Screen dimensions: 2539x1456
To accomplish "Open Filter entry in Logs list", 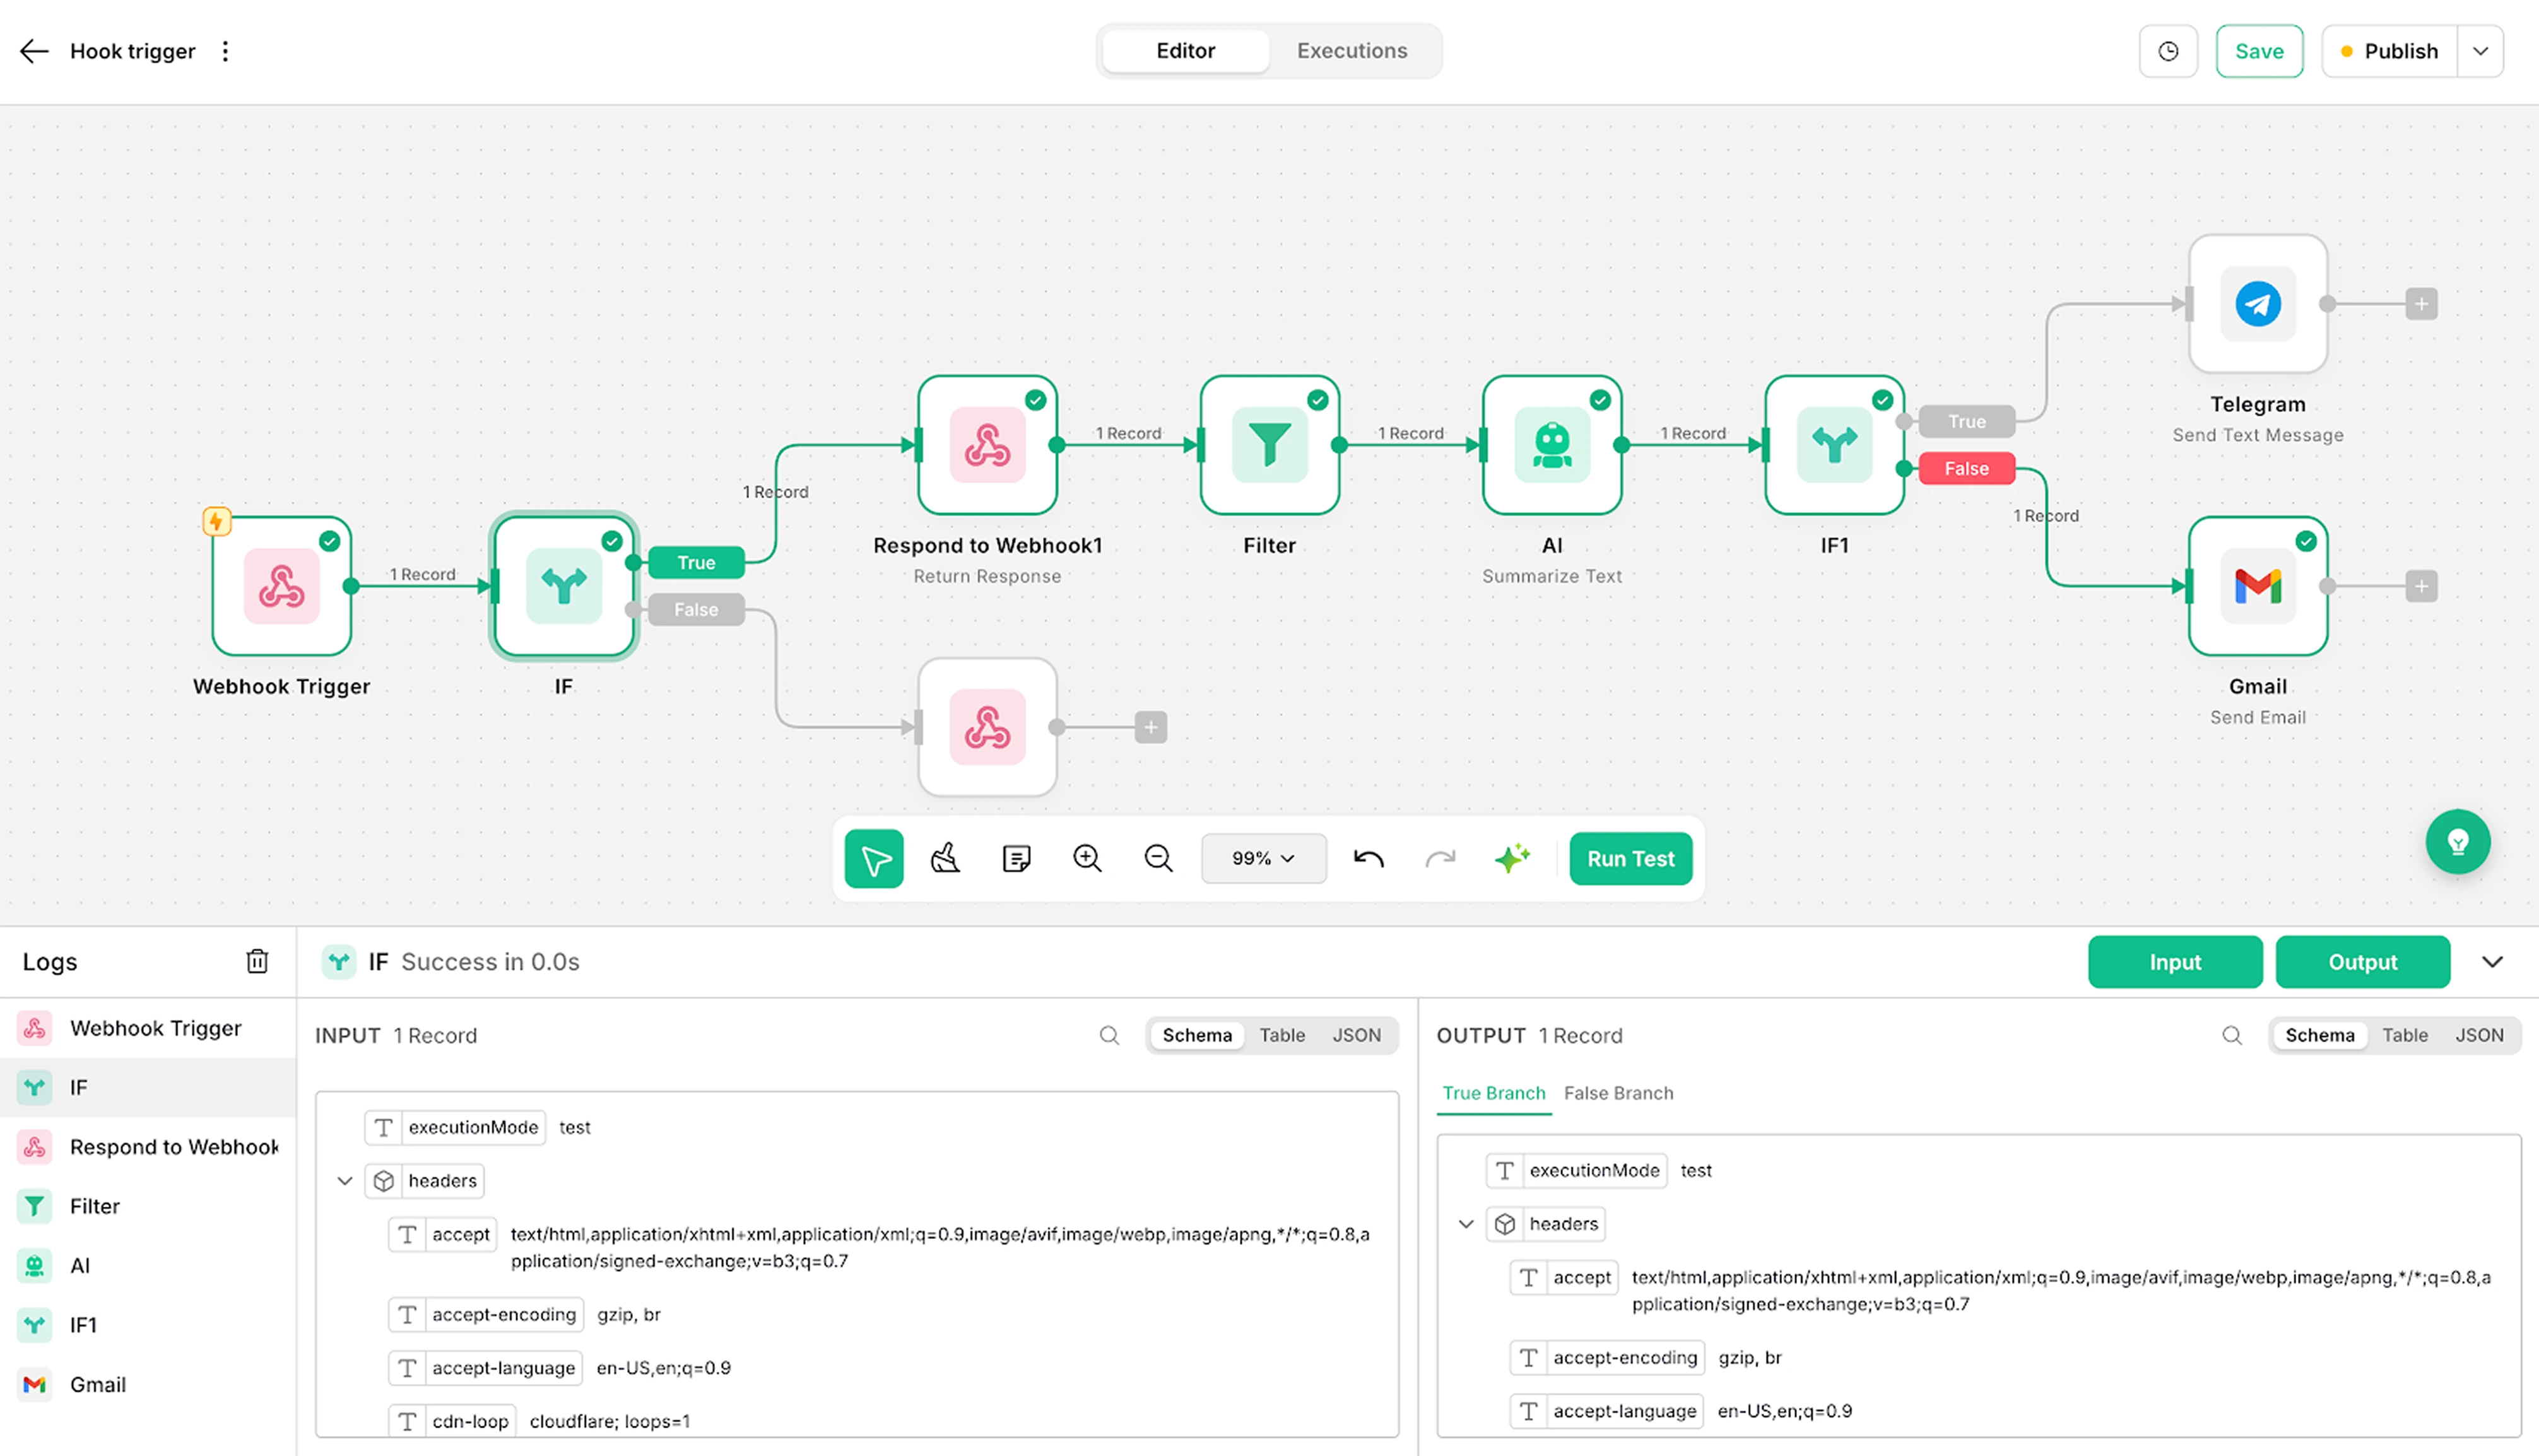I will (x=148, y=1206).
